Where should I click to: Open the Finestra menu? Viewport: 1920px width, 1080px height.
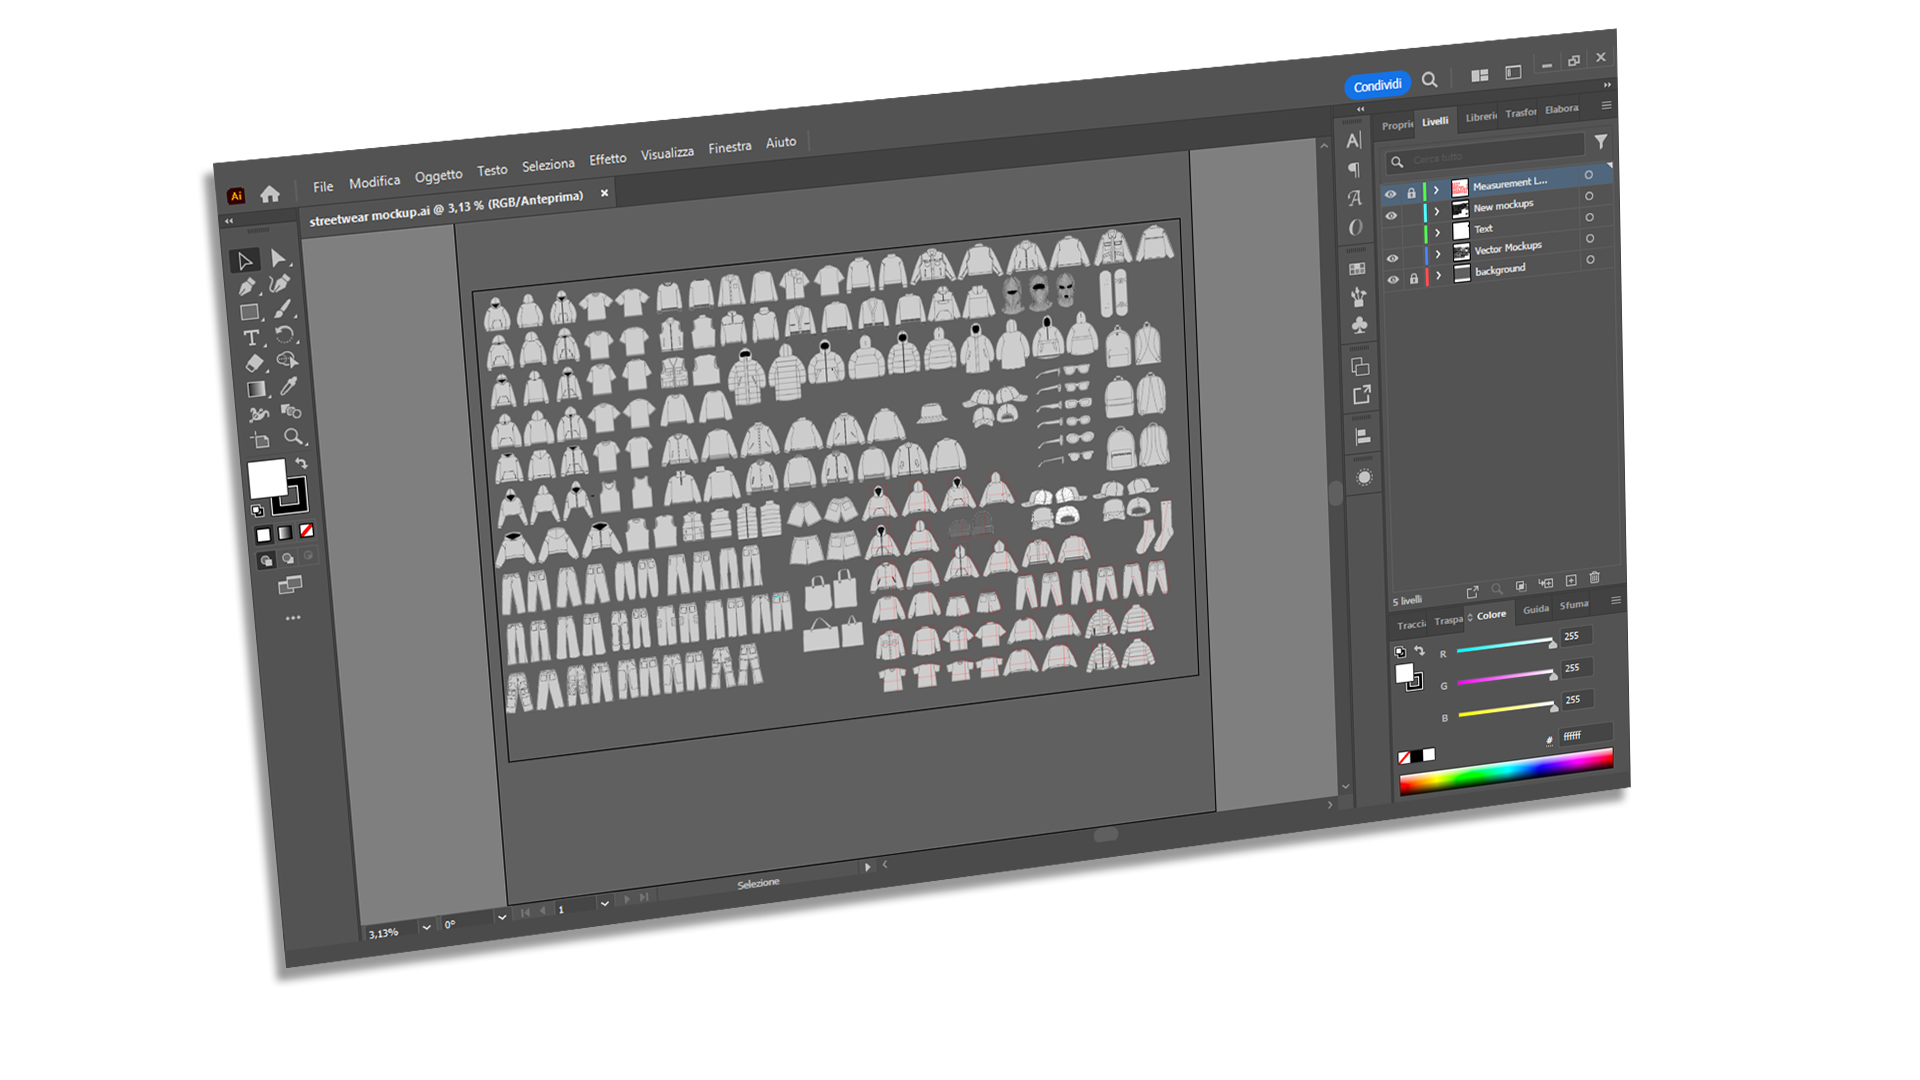click(729, 147)
